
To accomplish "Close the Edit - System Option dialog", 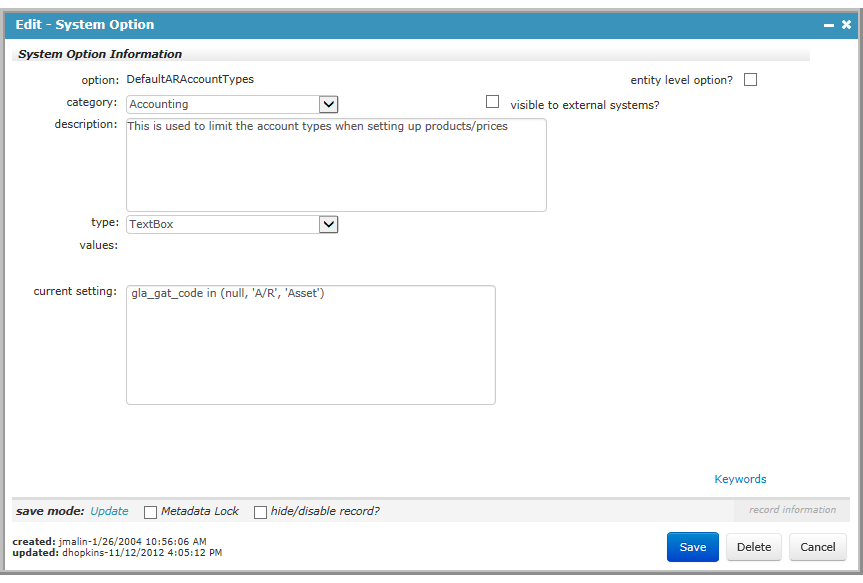I will click(846, 25).
